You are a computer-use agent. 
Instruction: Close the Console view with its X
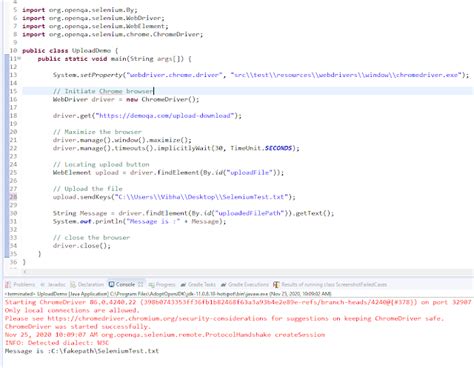(x=140, y=284)
